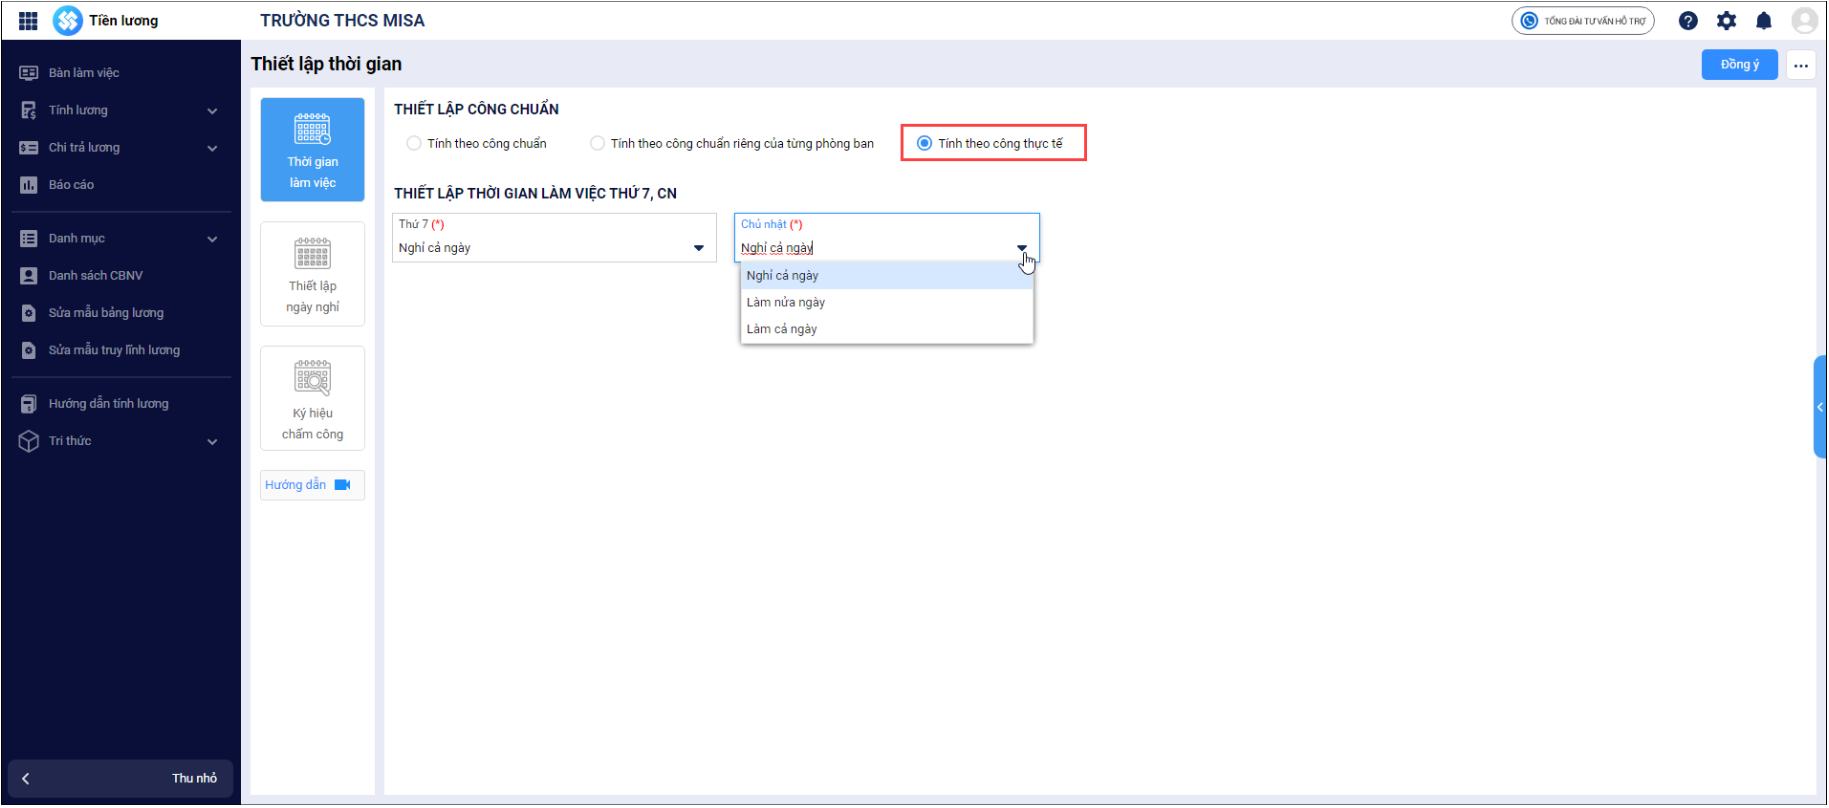Choose Làm cả ngày in dropdown list
1829x808 pixels.
tap(887, 330)
